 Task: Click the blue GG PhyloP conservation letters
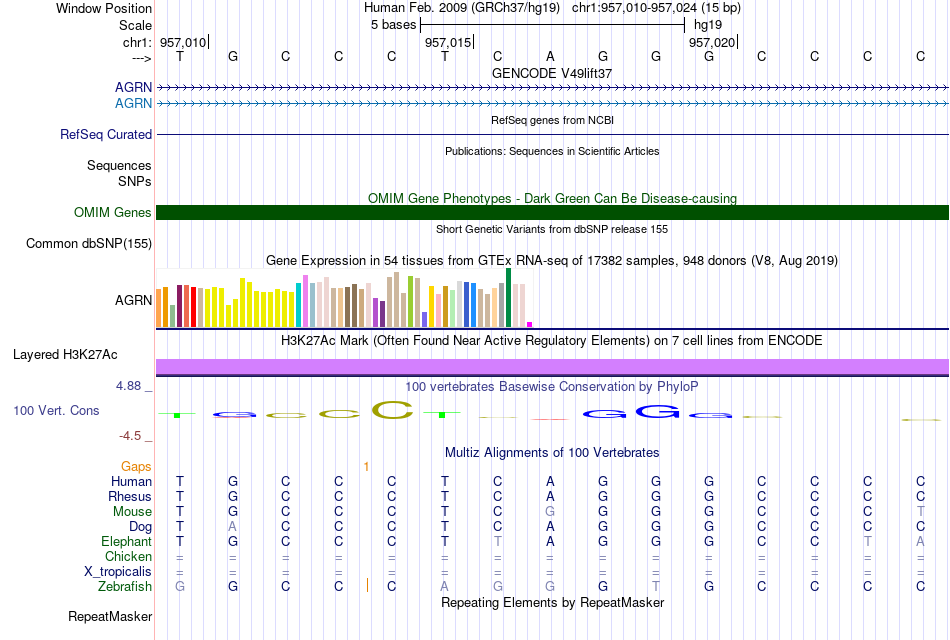(x=631, y=412)
